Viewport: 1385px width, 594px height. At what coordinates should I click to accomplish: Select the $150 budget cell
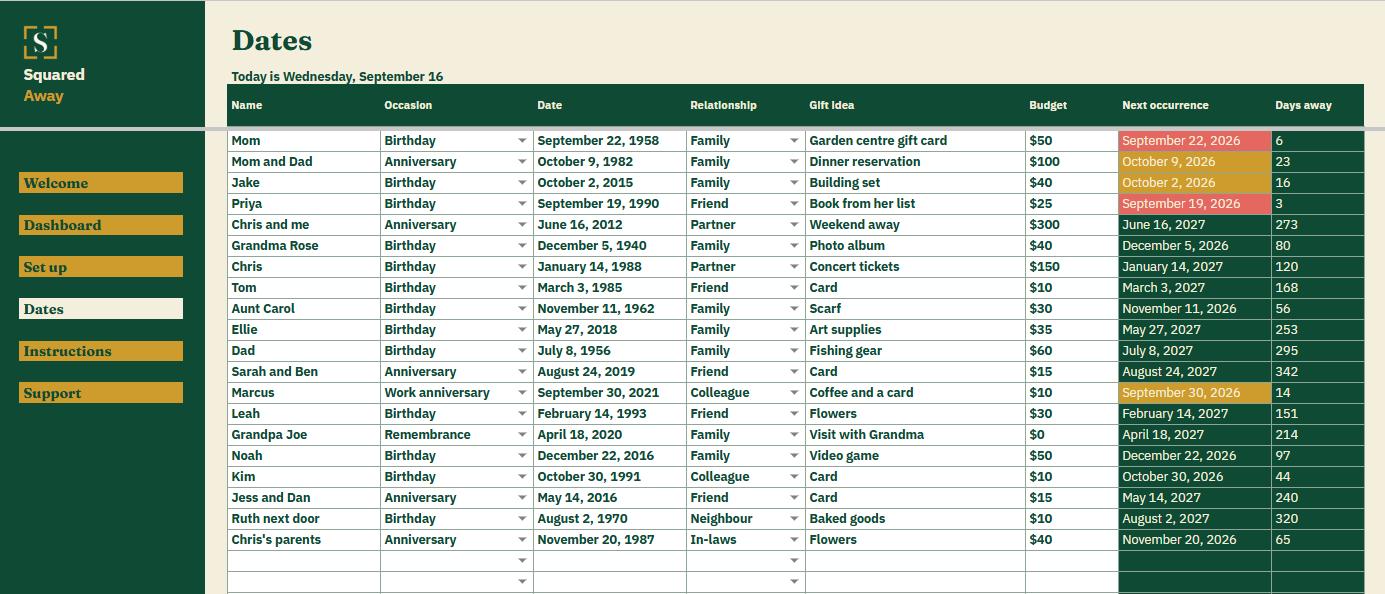pos(1072,267)
